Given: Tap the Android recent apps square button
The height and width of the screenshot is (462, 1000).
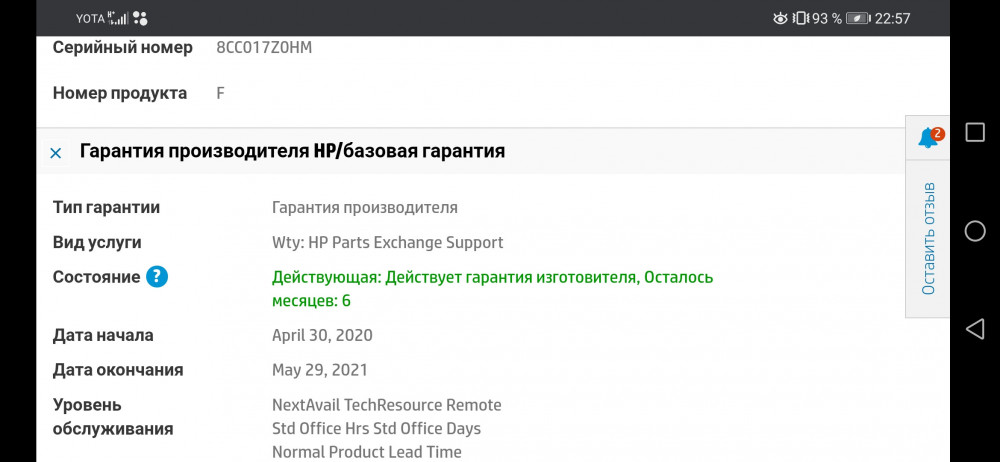Looking at the screenshot, I should 974,132.
